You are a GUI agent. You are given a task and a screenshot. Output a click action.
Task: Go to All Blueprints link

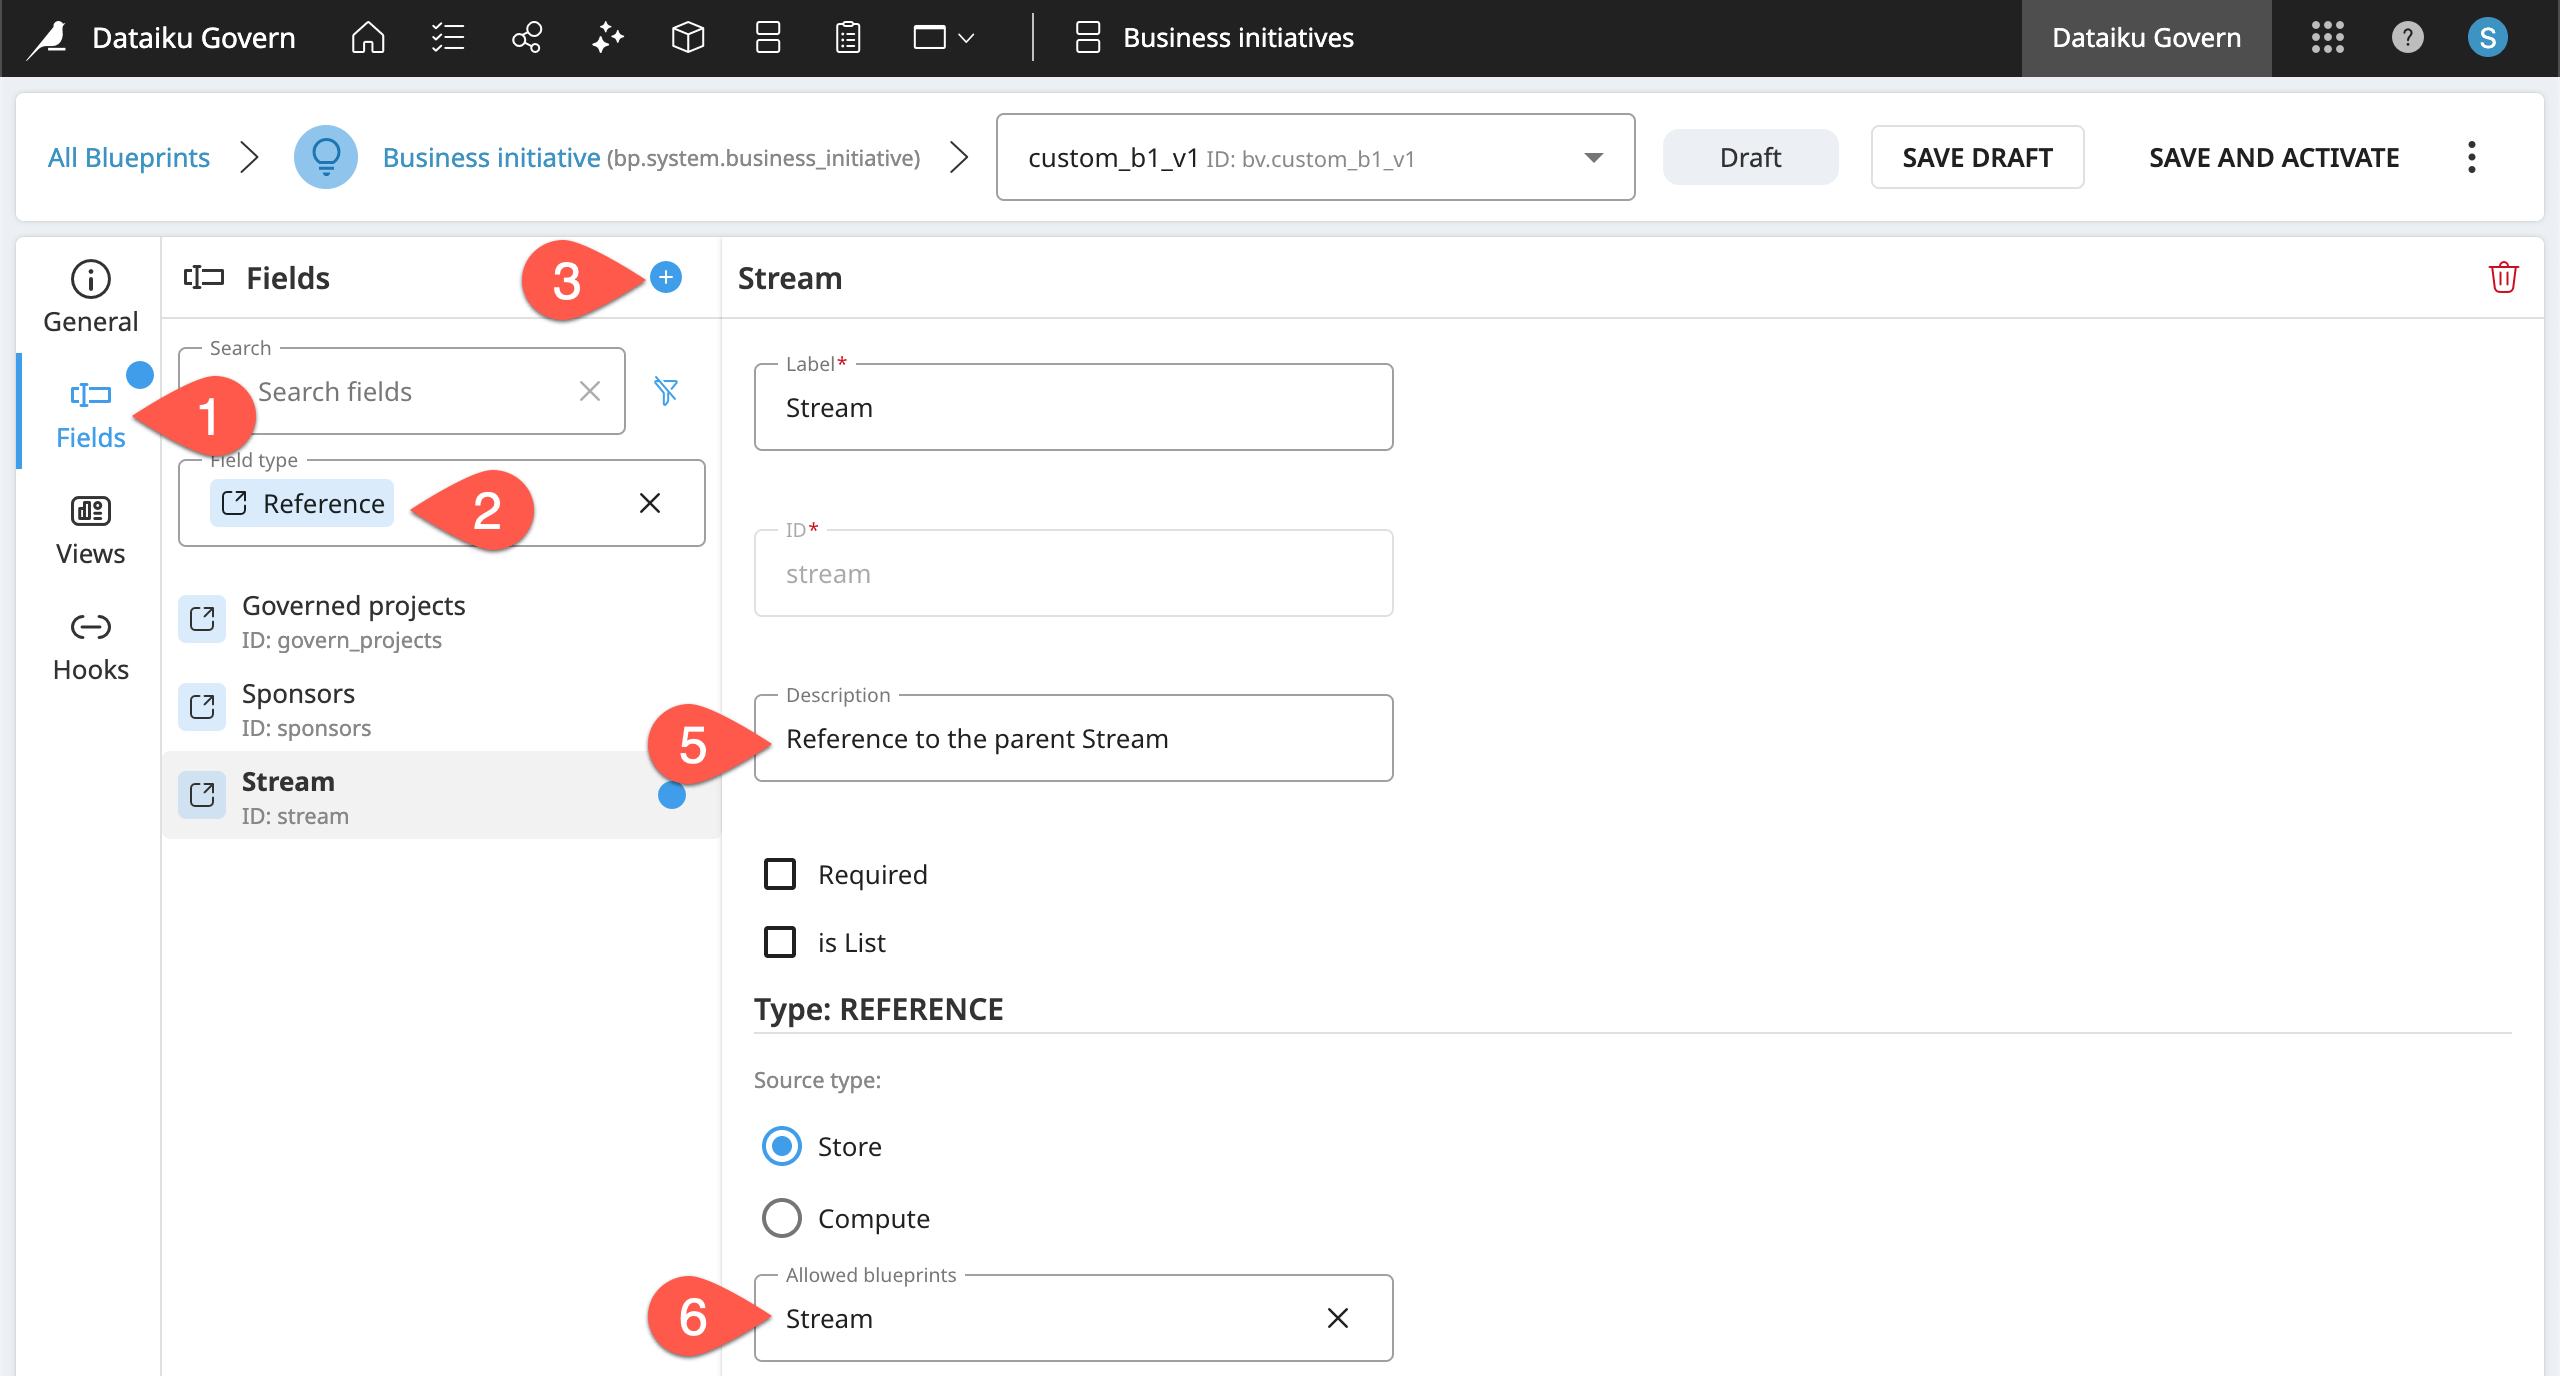[129, 158]
